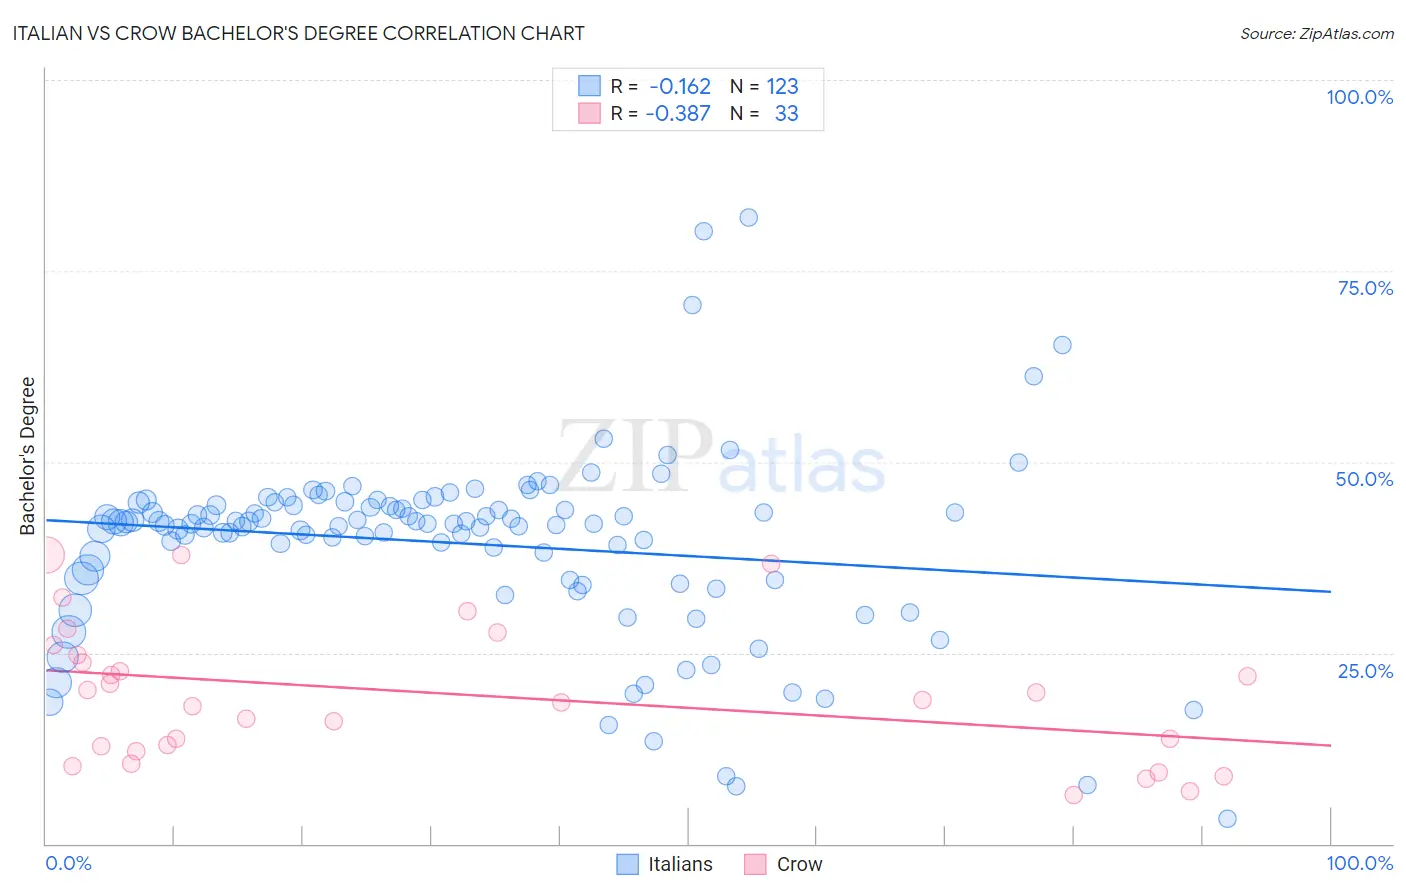Open the Source: ZipAtlas.com link
This screenshot has width=1406, height=892.
[x=1317, y=33]
